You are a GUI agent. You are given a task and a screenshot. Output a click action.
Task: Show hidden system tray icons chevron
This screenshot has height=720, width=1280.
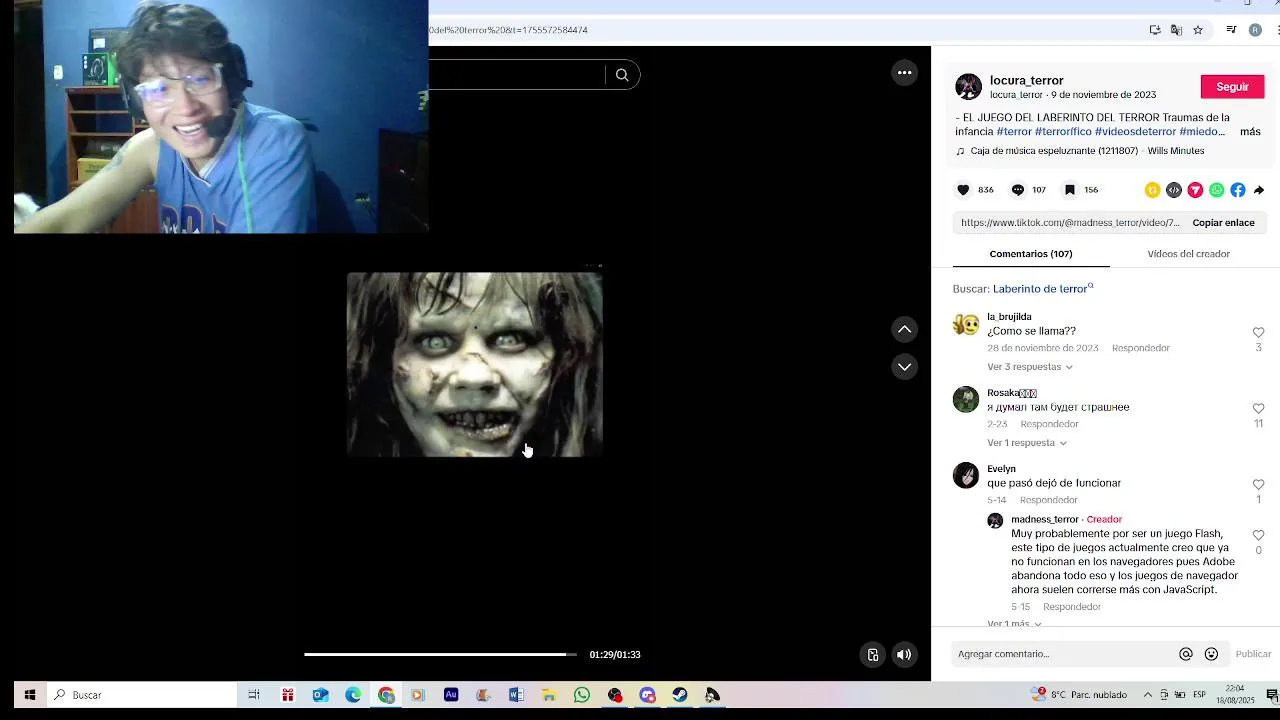point(1148,695)
